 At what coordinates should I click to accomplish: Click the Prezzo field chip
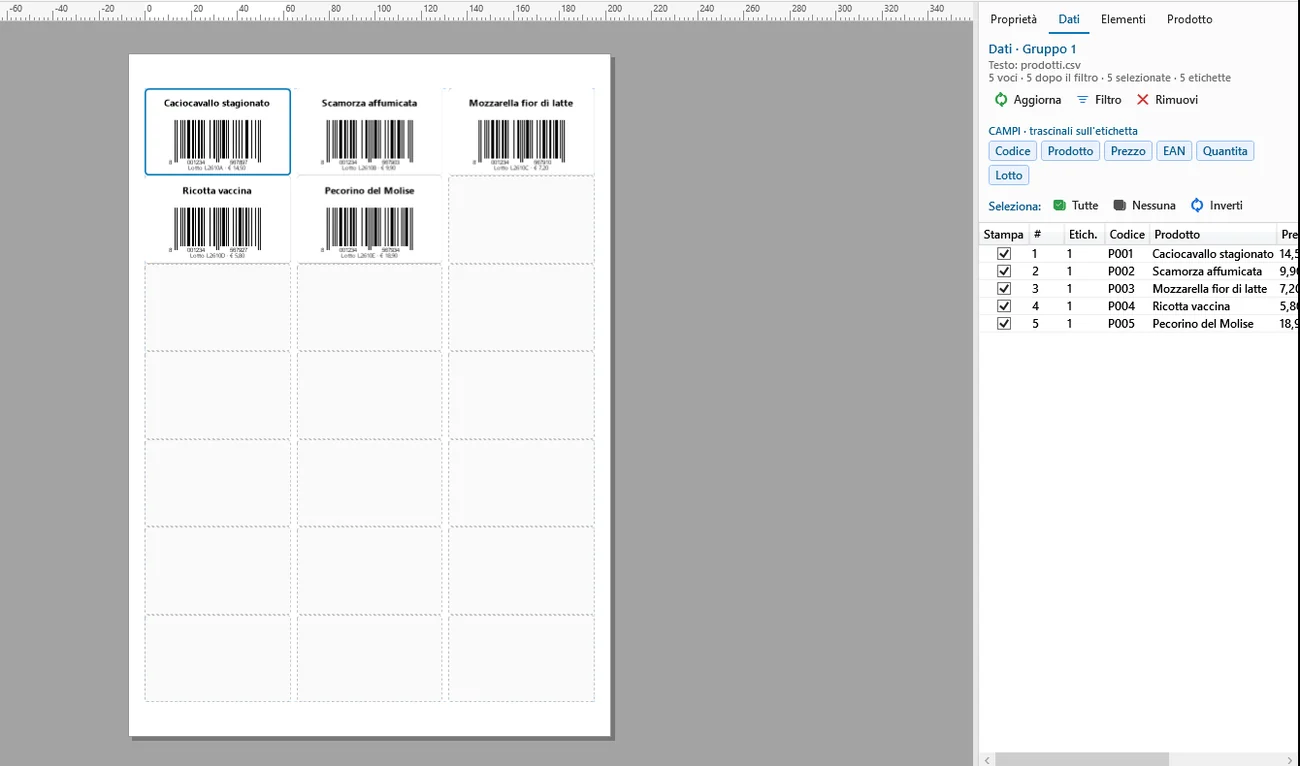(x=1128, y=151)
